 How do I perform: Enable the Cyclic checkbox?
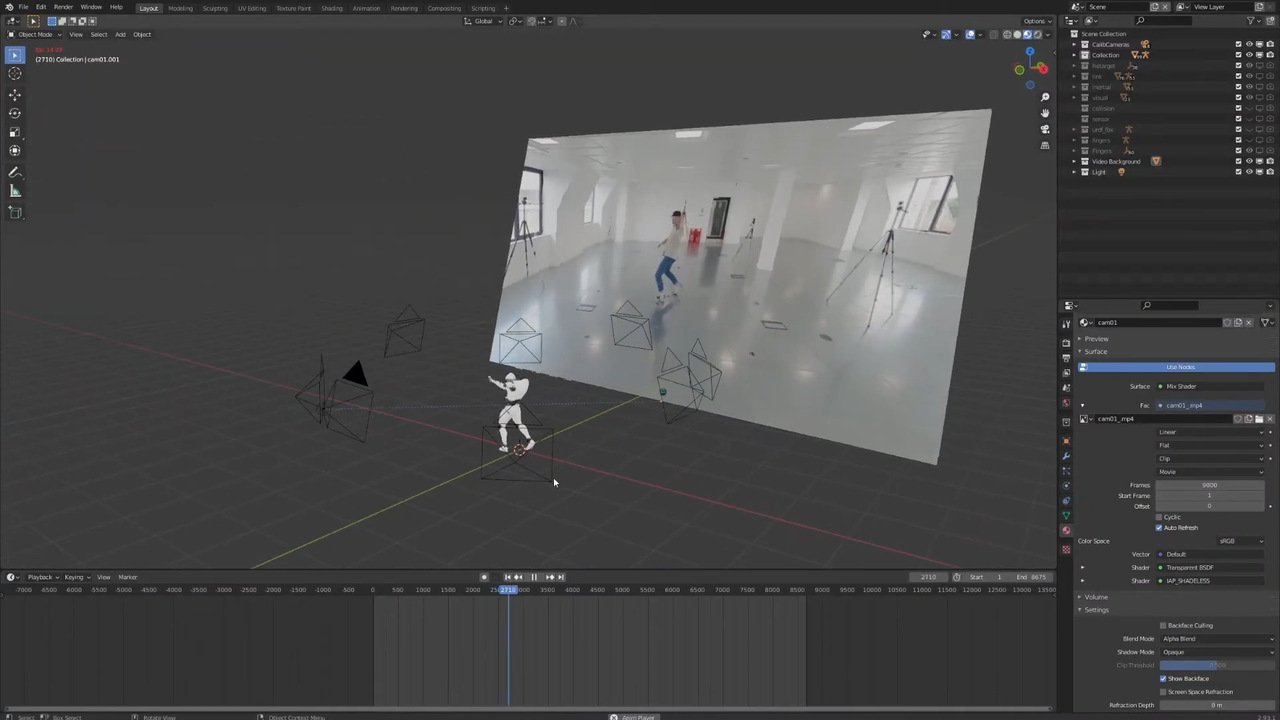[x=1161, y=517]
